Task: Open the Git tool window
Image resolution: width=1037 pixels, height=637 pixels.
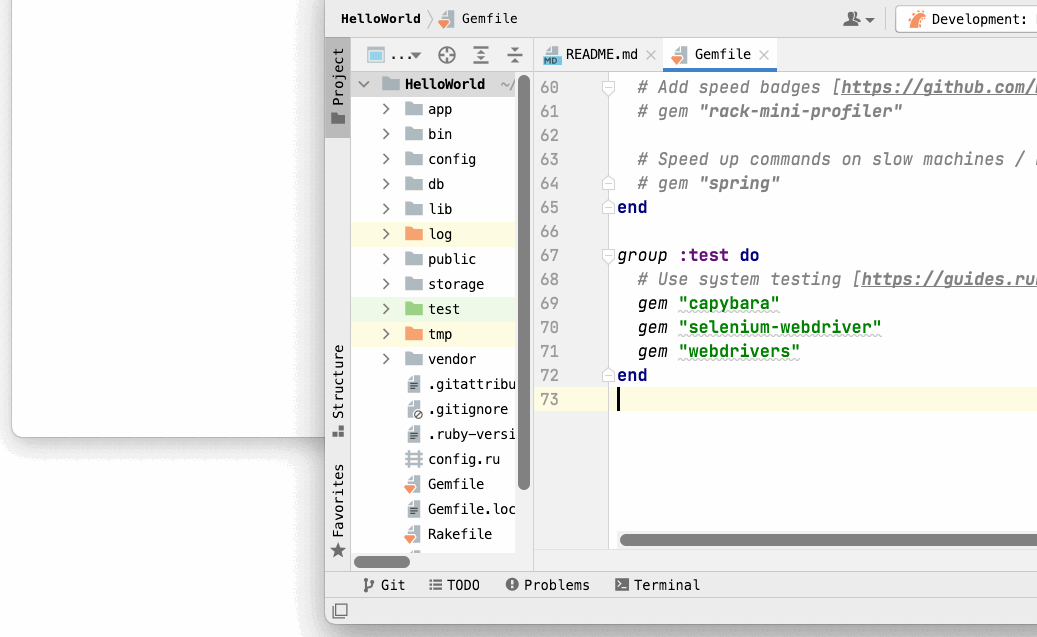Action: [384, 584]
